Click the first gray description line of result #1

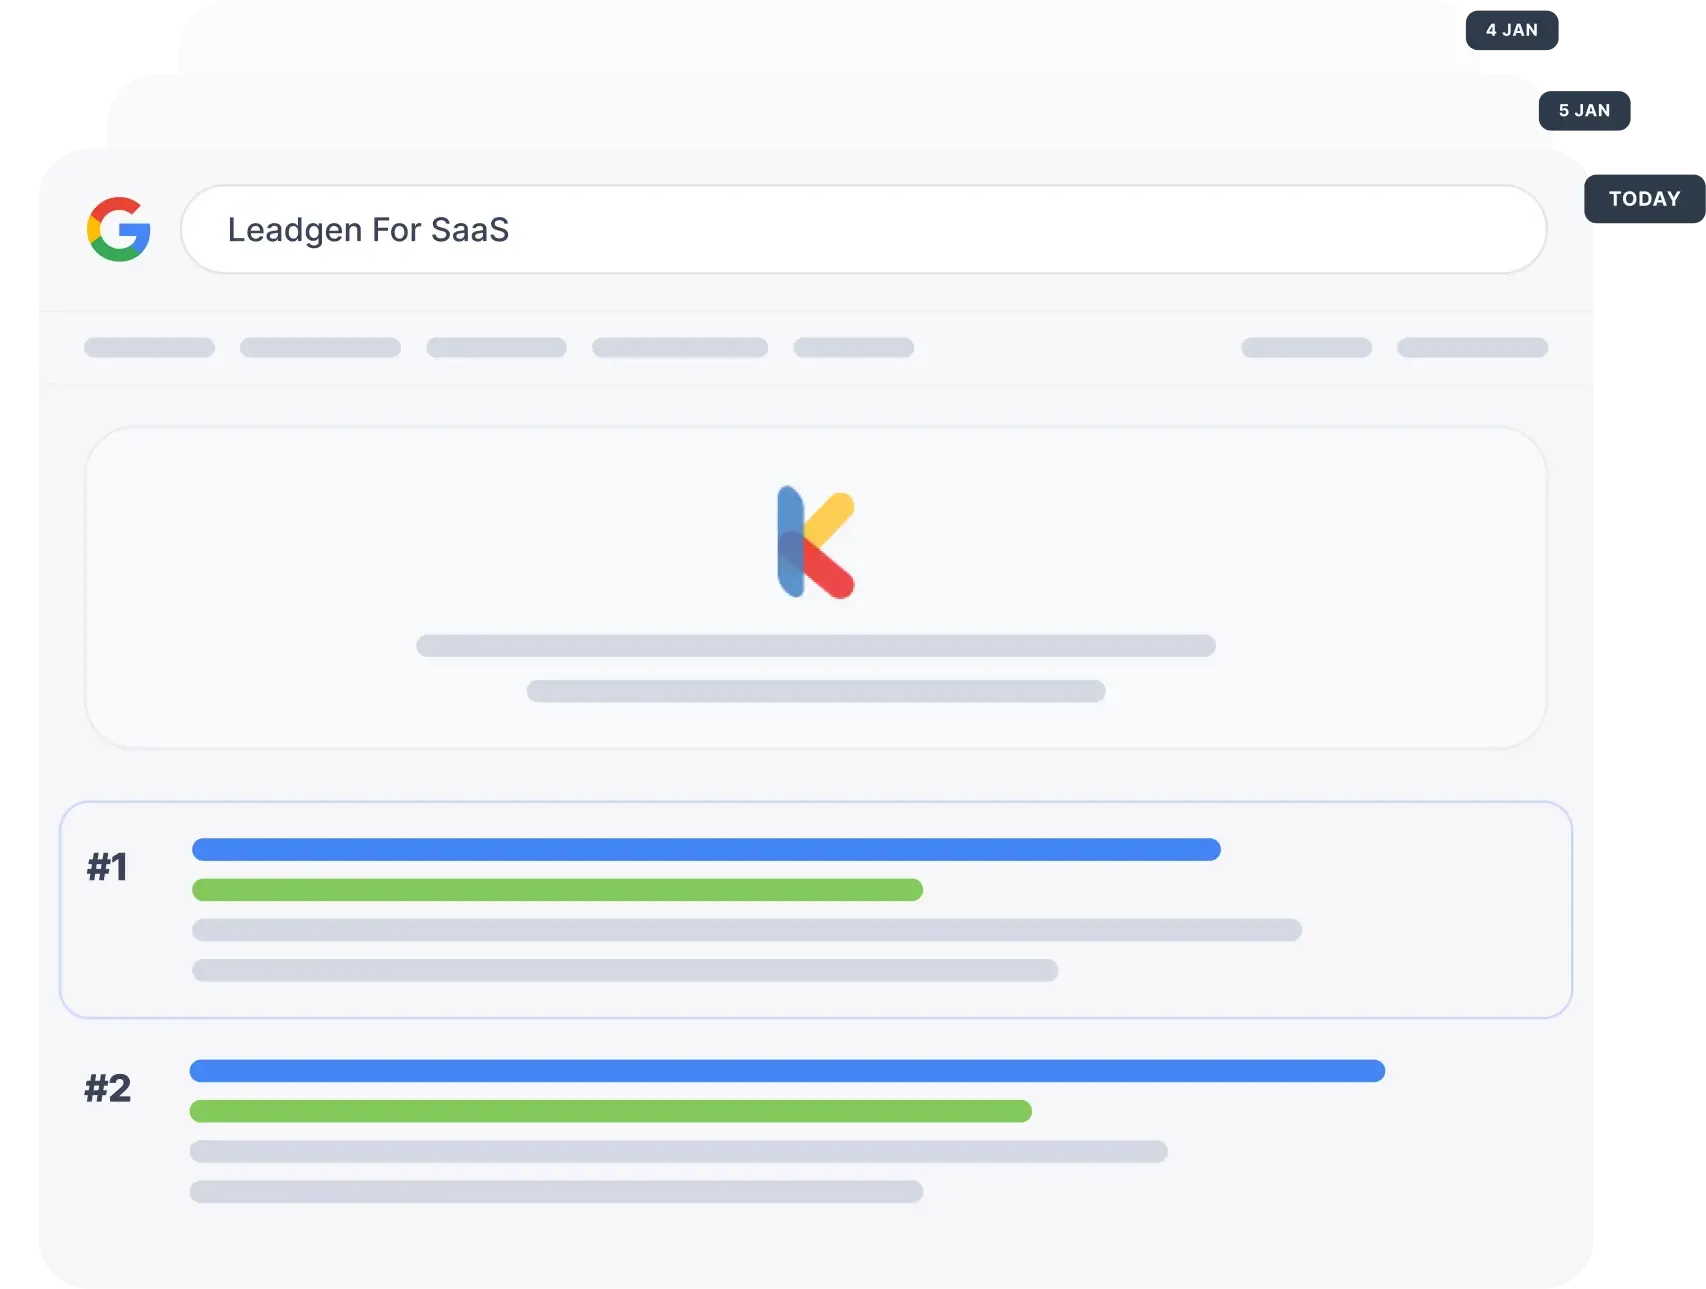(x=746, y=930)
